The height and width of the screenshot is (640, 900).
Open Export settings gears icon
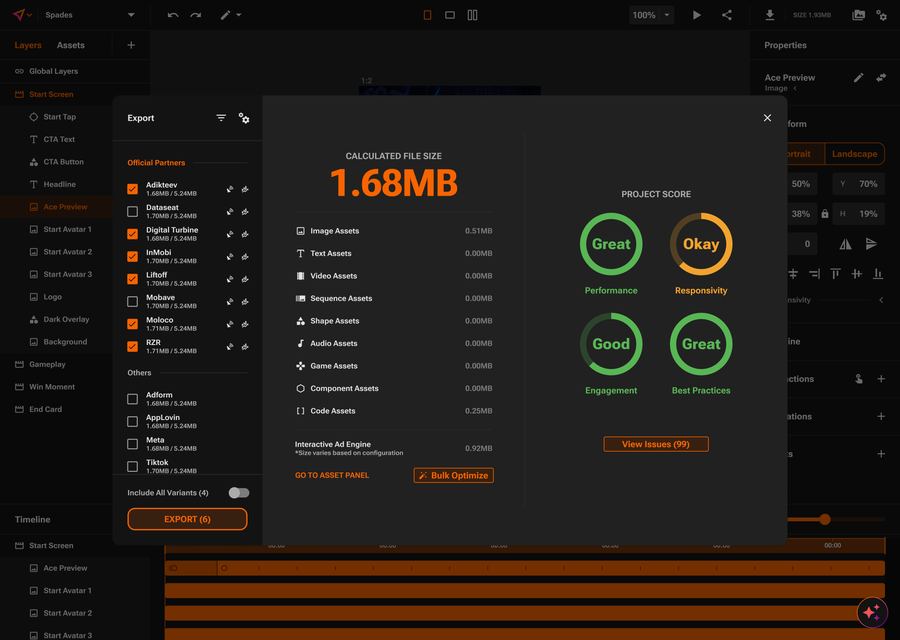(x=244, y=118)
